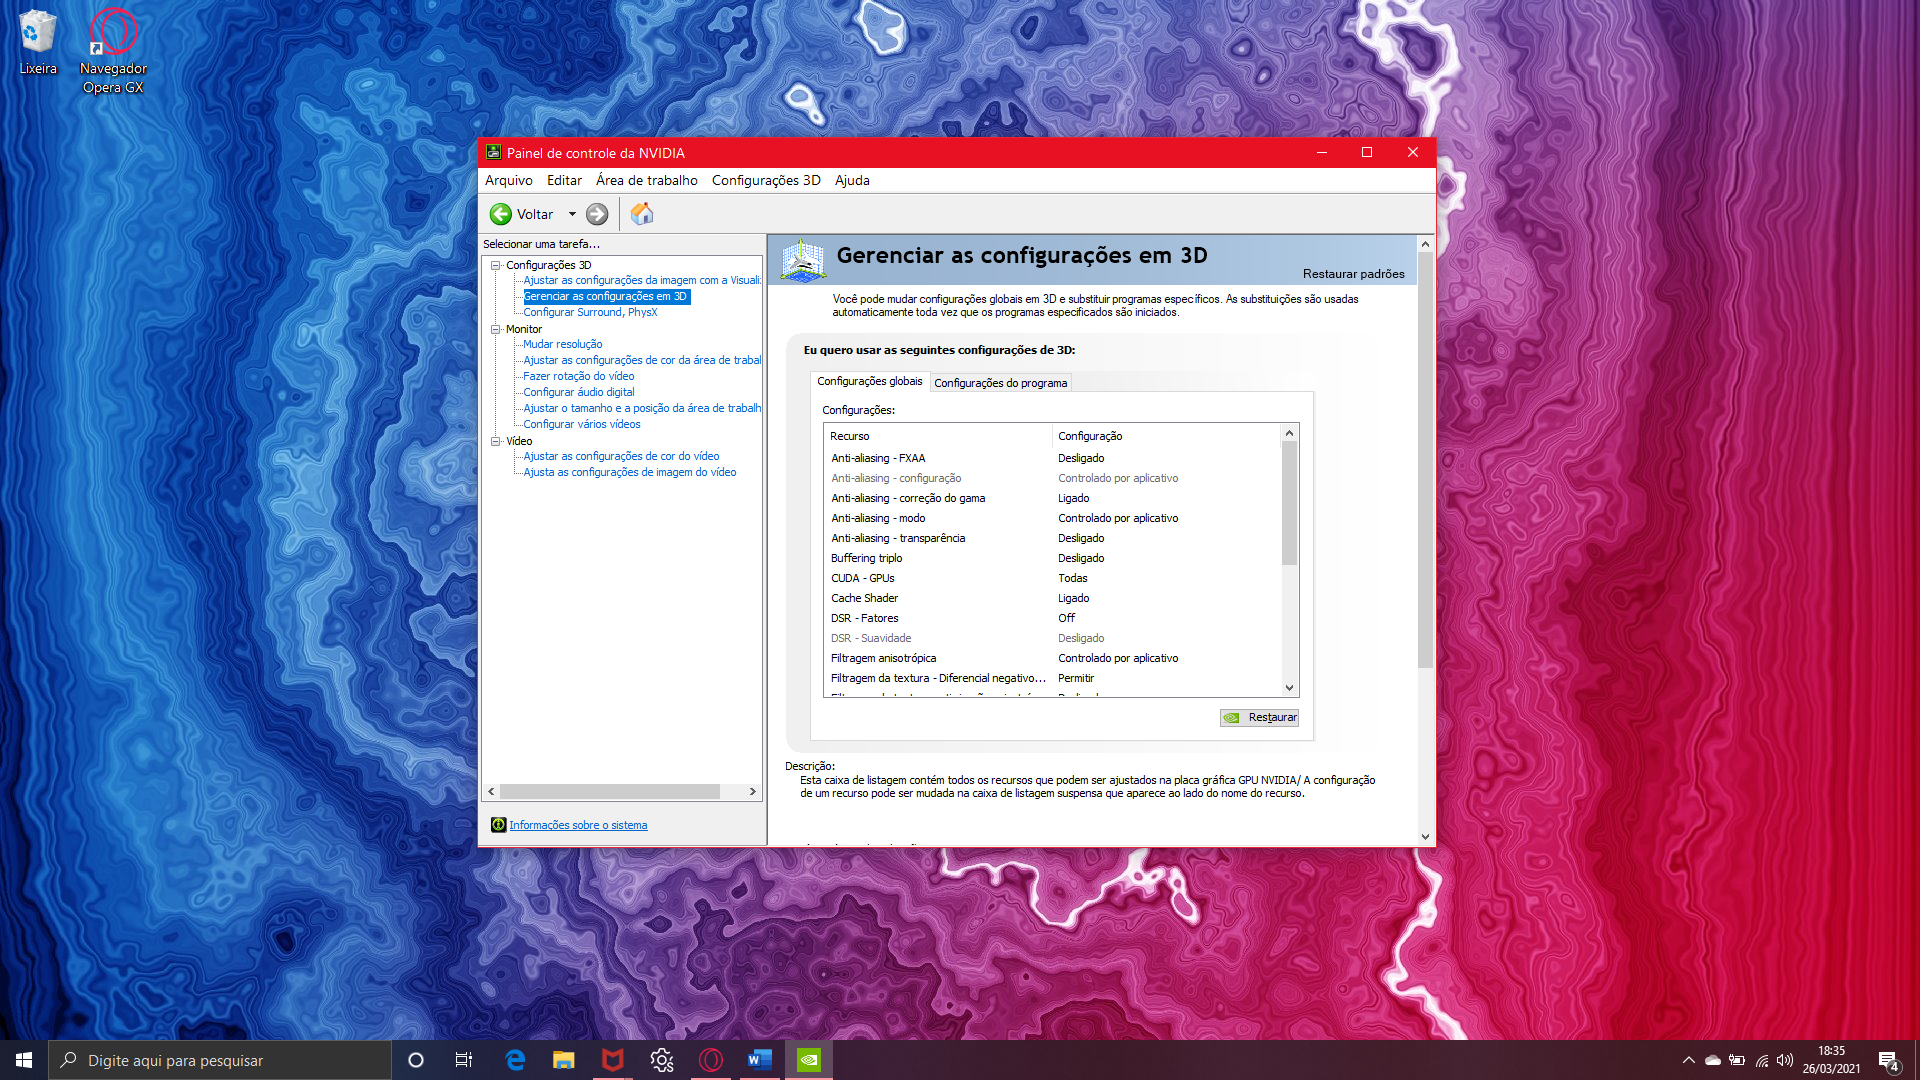Open Mudar resolução task
1920x1080 pixels.
pos(562,344)
